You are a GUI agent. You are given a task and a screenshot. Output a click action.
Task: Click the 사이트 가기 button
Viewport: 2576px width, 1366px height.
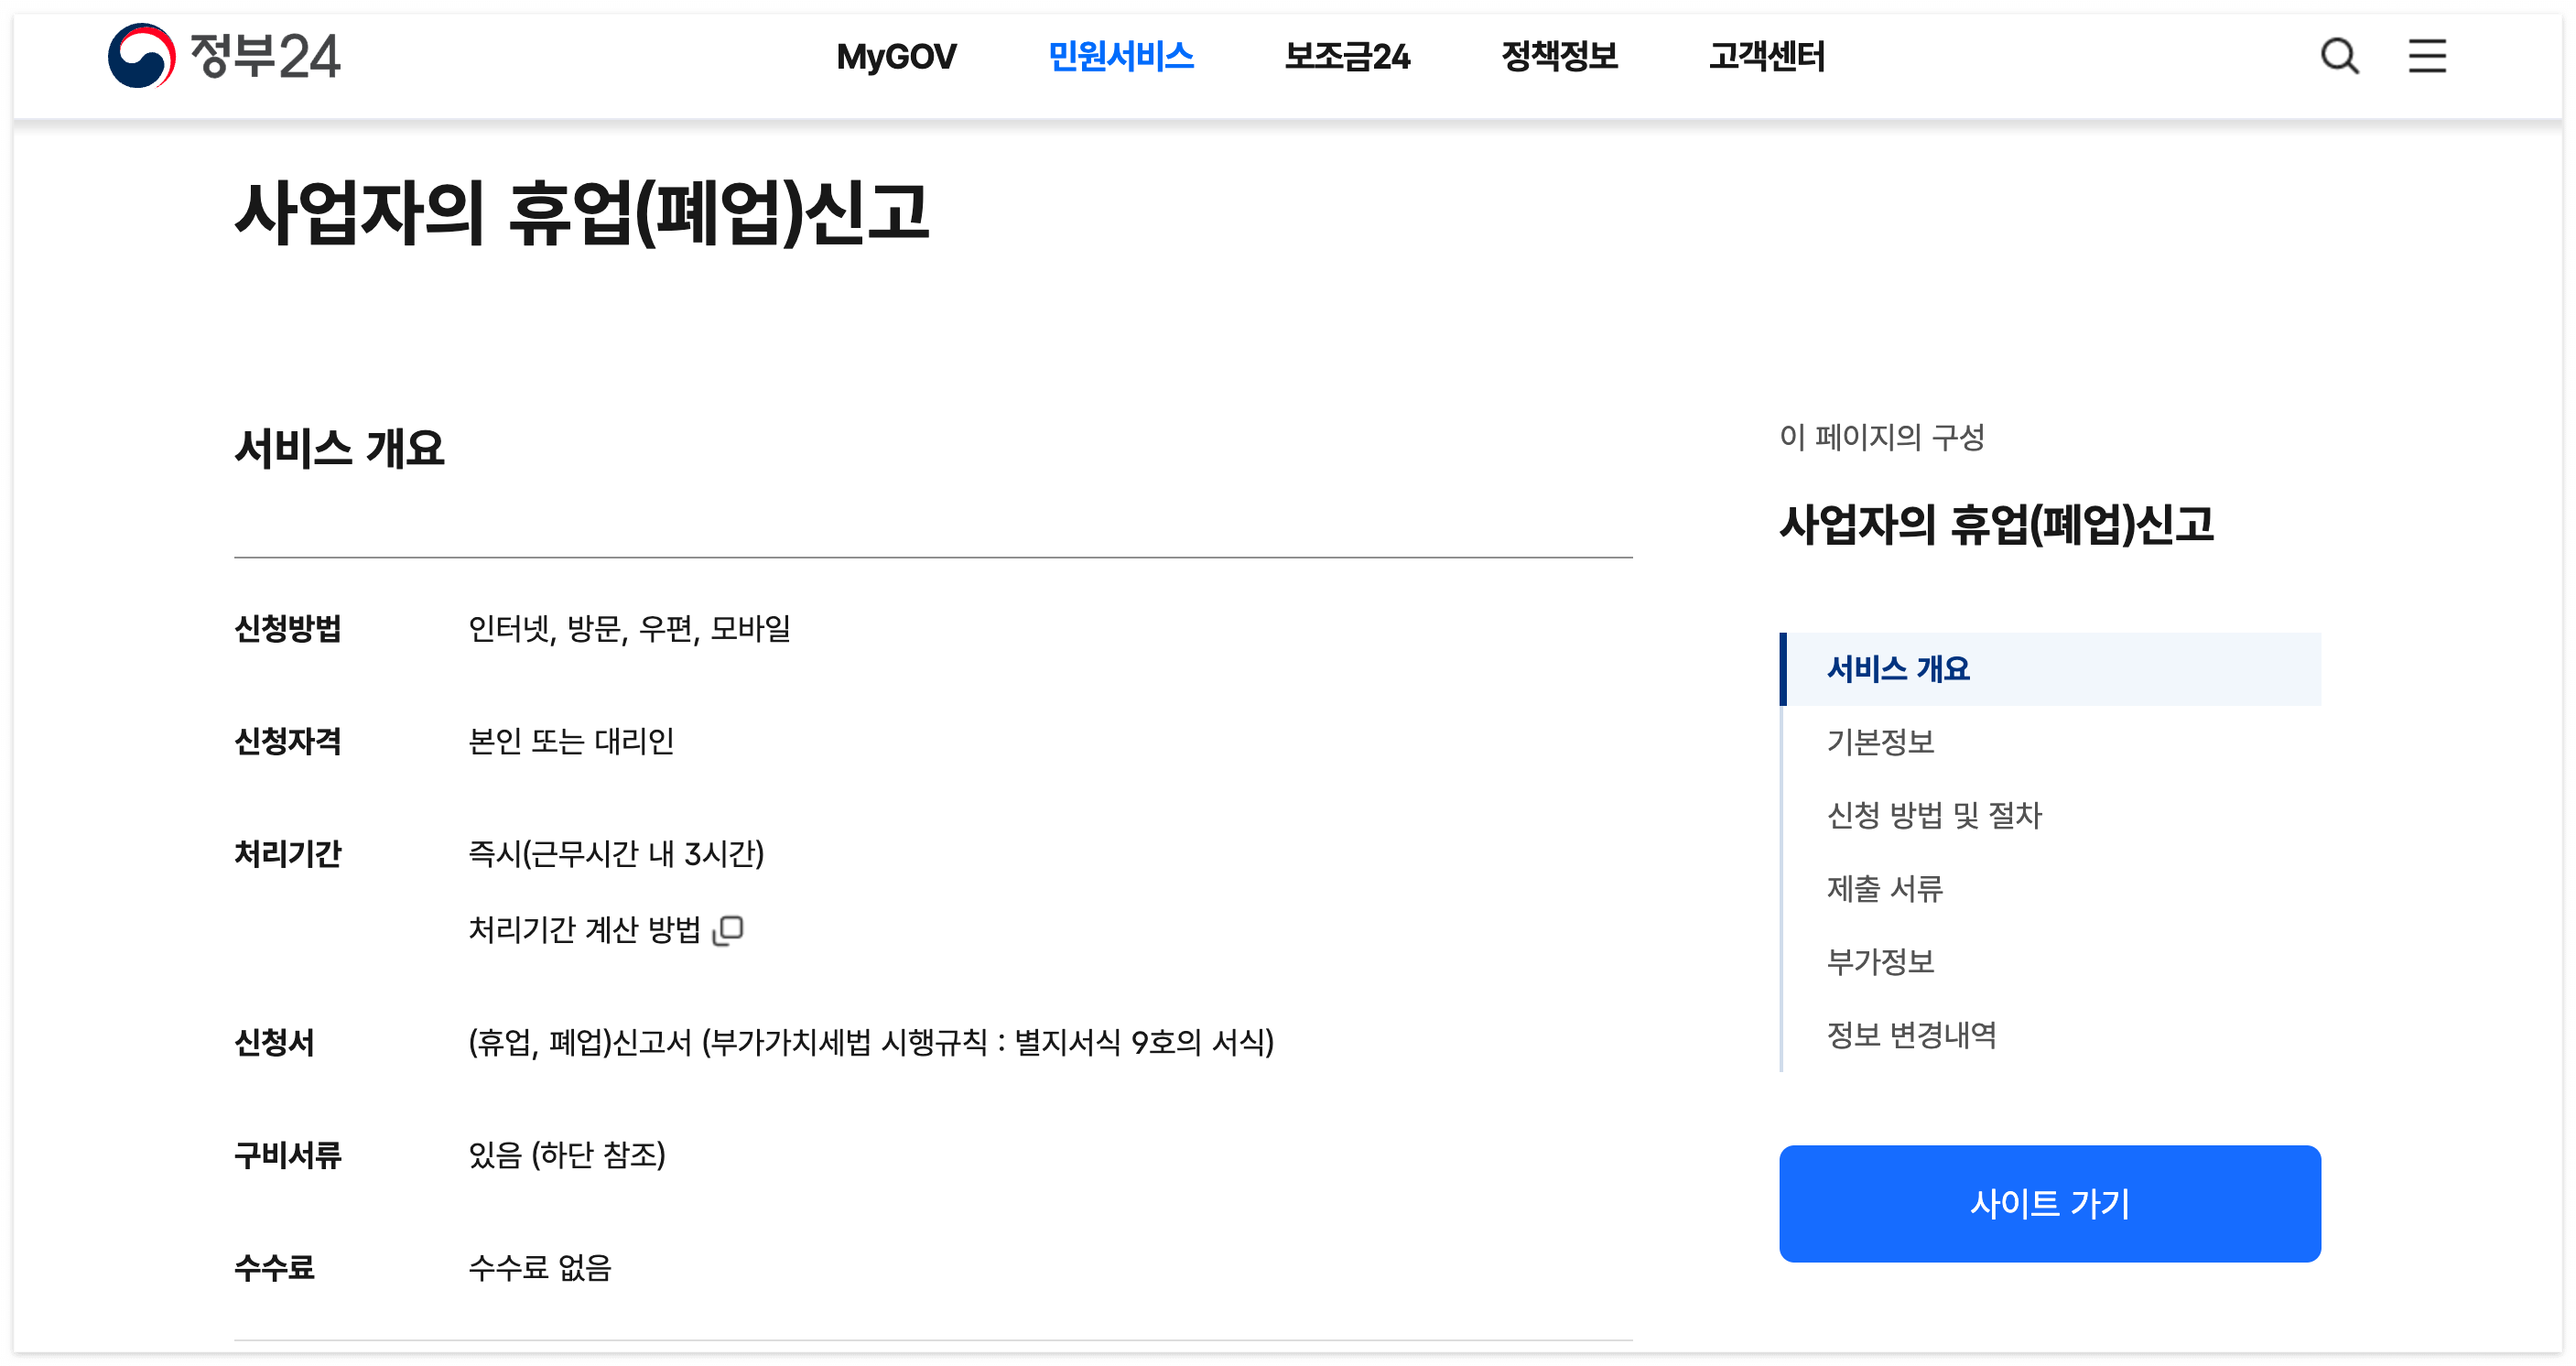2048,1204
